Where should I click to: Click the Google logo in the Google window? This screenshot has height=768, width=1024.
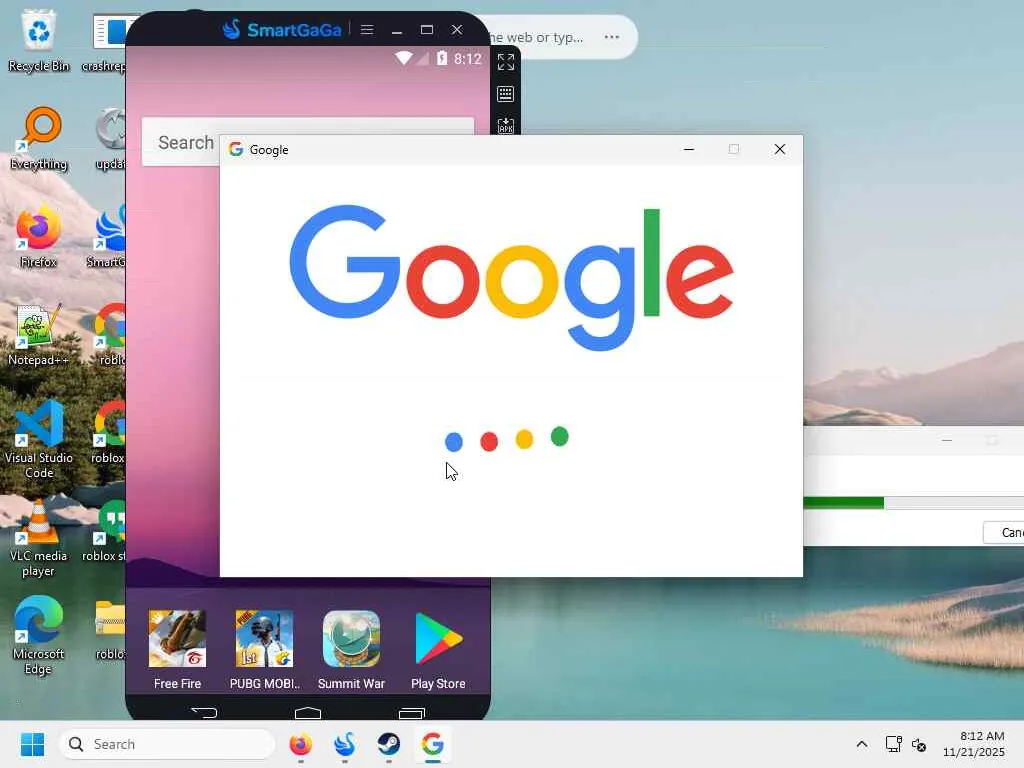pyautogui.click(x=511, y=279)
